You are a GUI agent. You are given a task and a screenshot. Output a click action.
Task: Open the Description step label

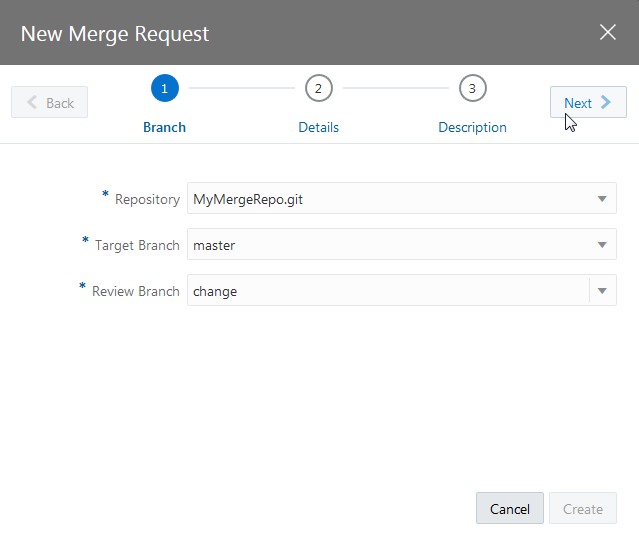pyautogui.click(x=472, y=127)
